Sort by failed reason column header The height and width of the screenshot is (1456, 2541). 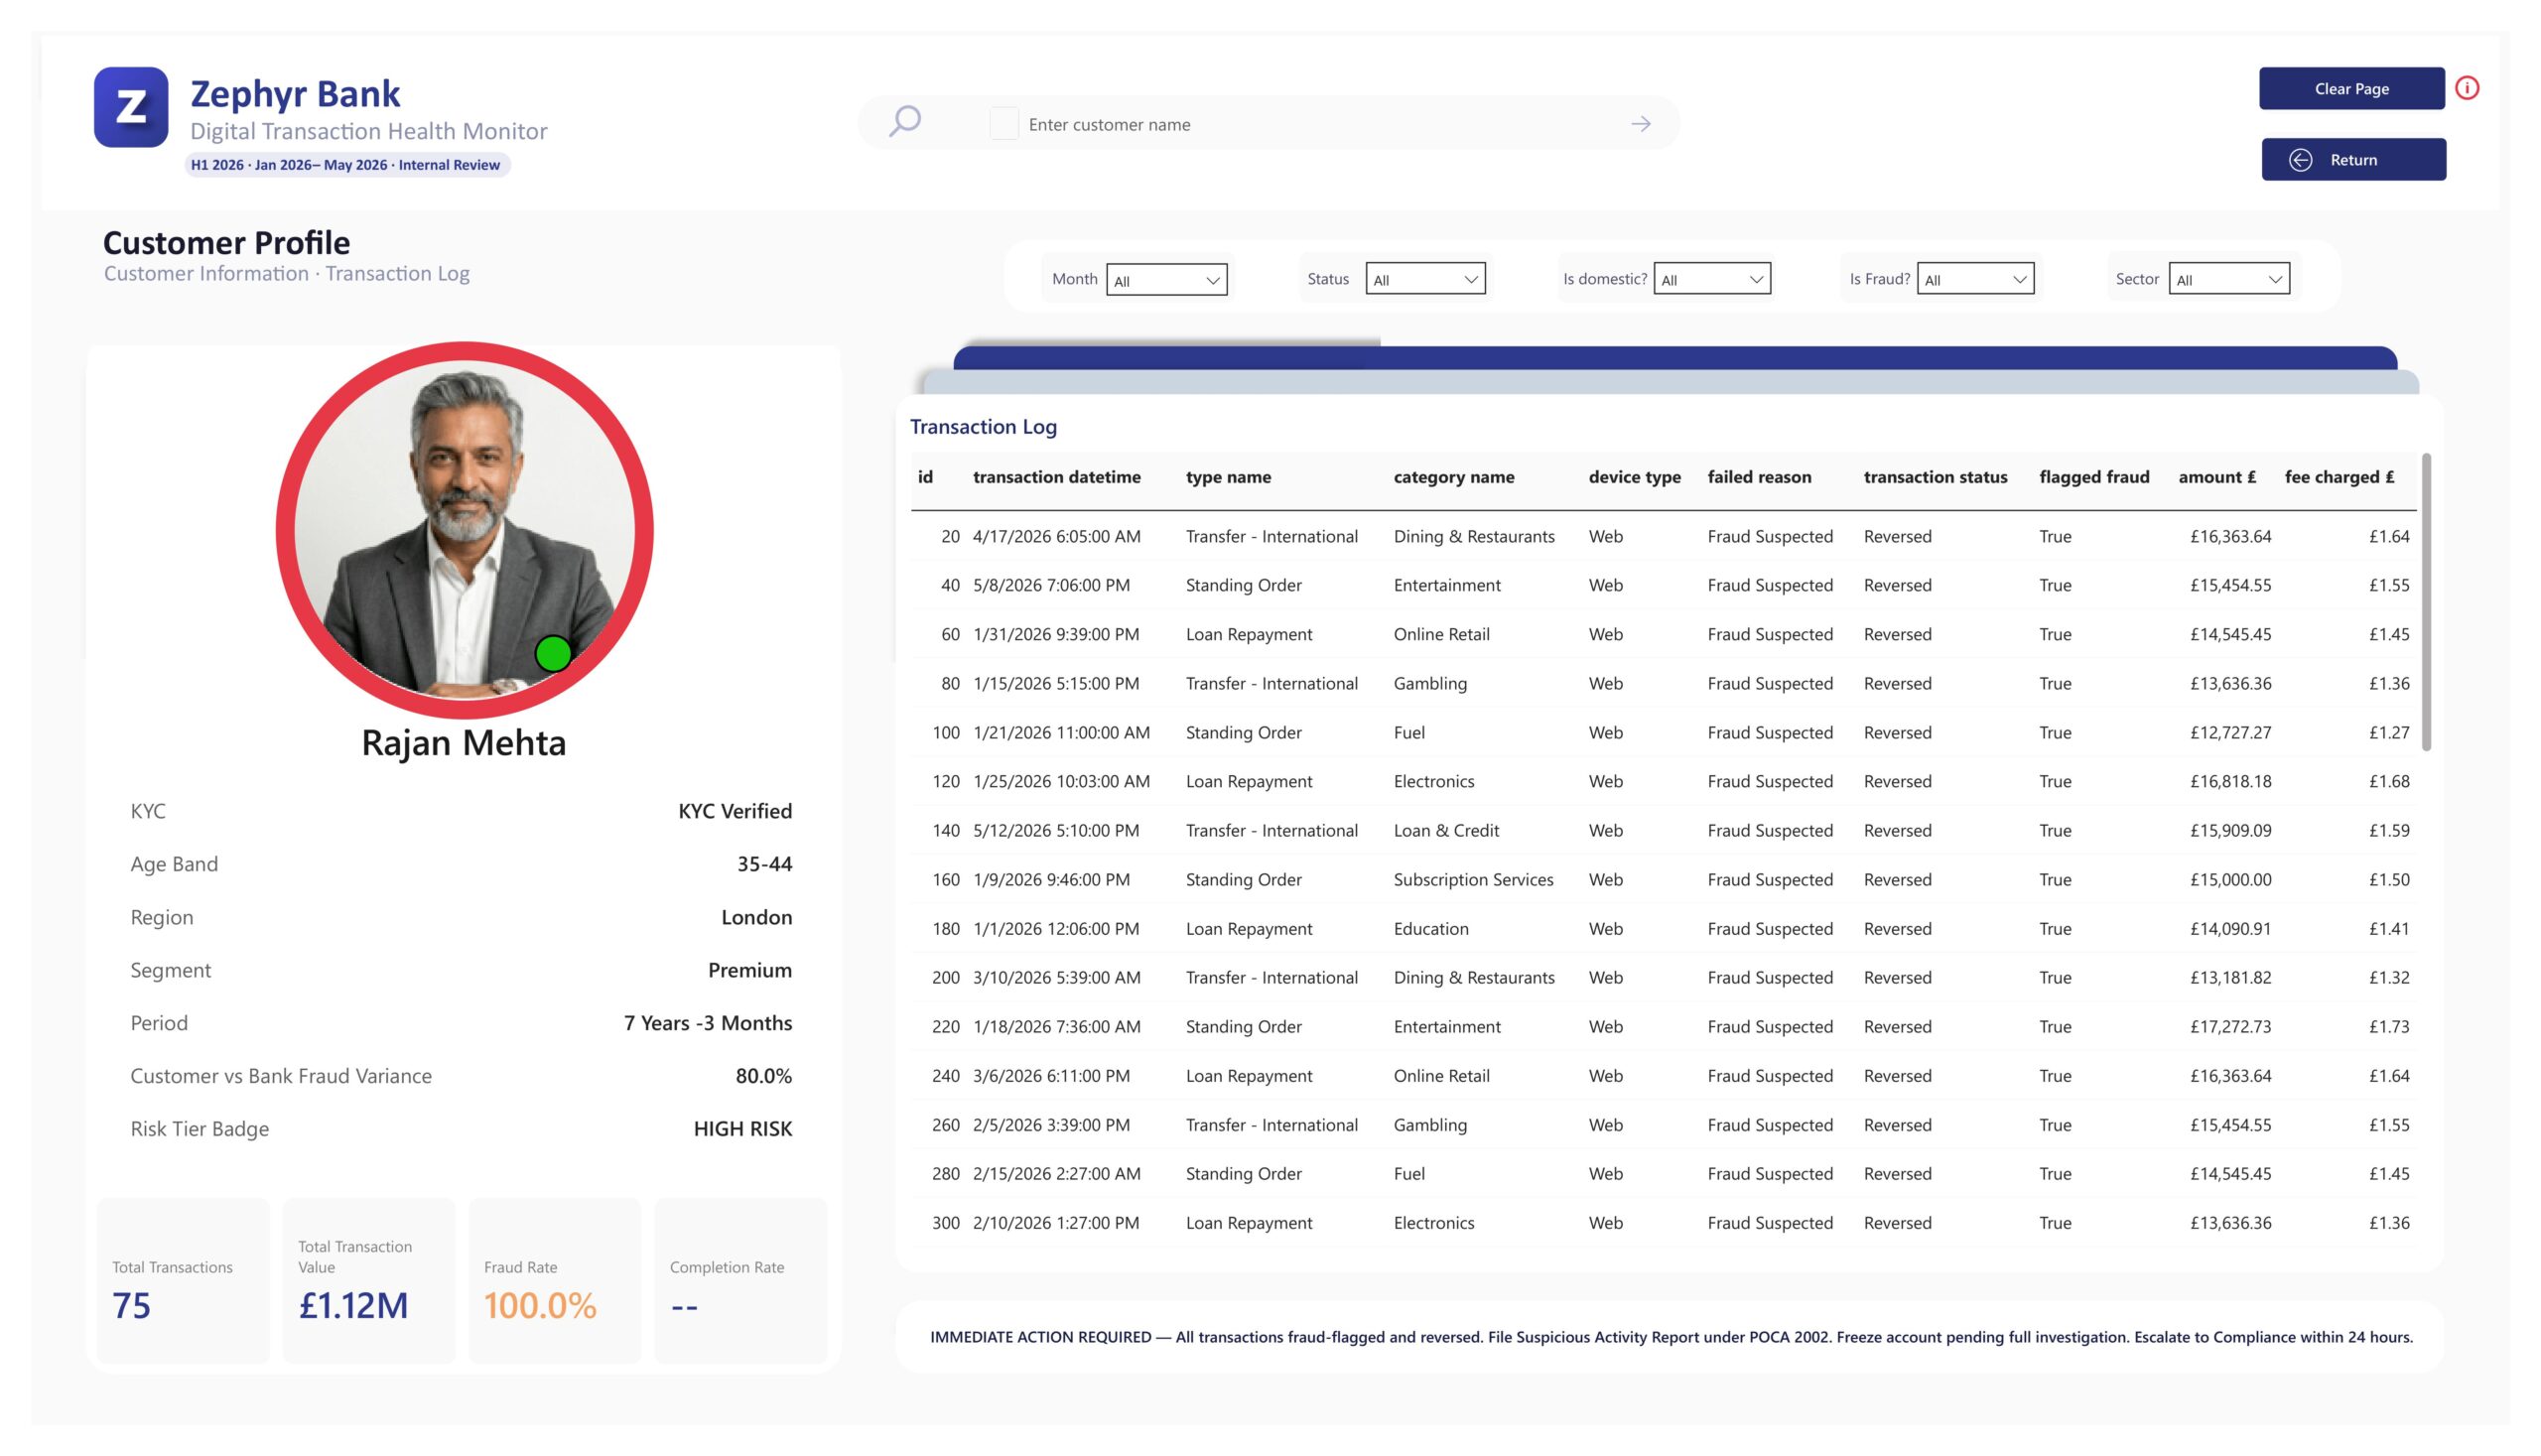click(x=1759, y=477)
